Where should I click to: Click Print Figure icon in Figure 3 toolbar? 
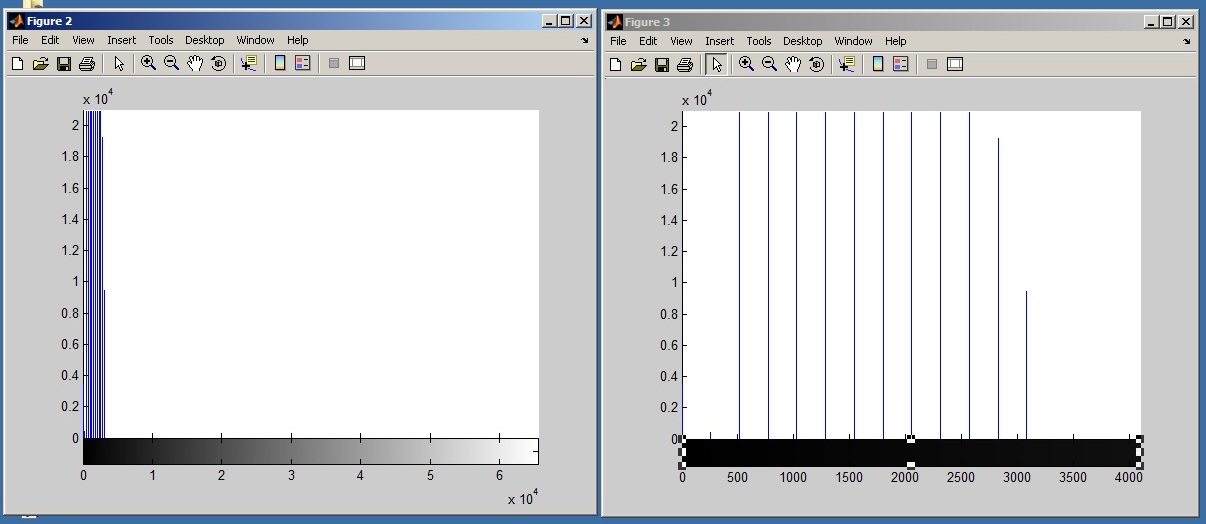685,64
